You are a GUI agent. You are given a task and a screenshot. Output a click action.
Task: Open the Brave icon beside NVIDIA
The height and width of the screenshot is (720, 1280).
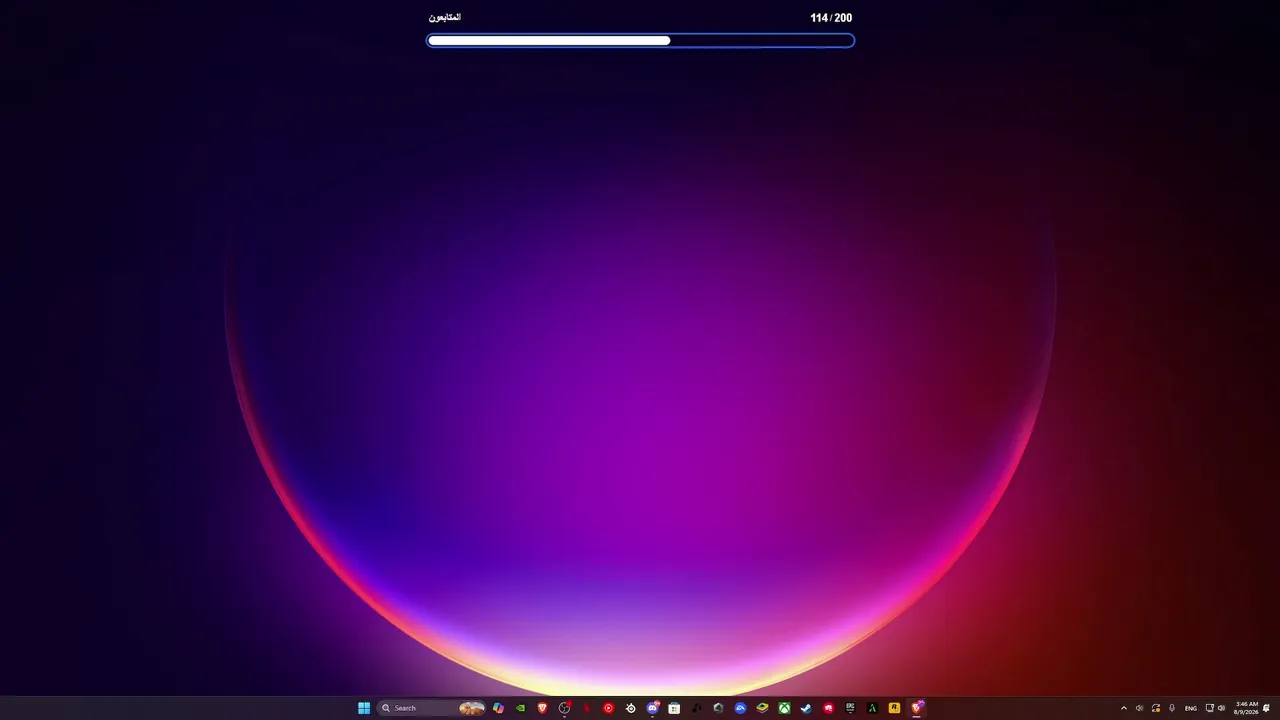(542, 708)
